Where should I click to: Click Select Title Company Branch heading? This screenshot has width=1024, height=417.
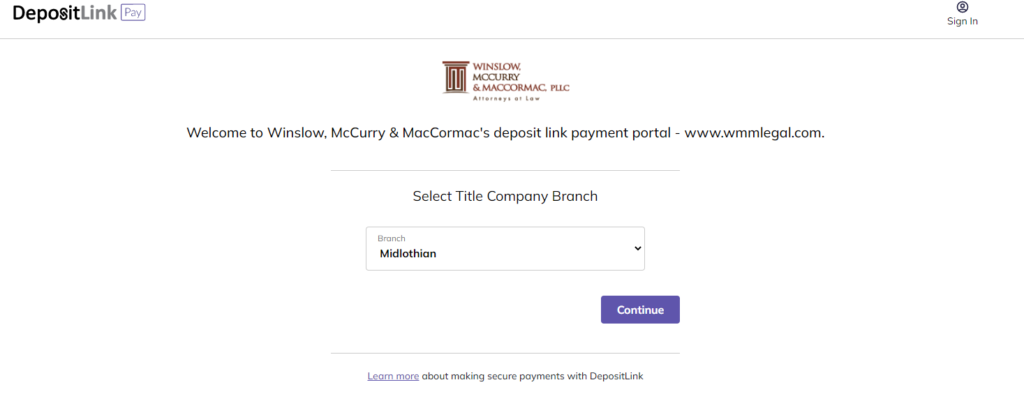(505, 196)
